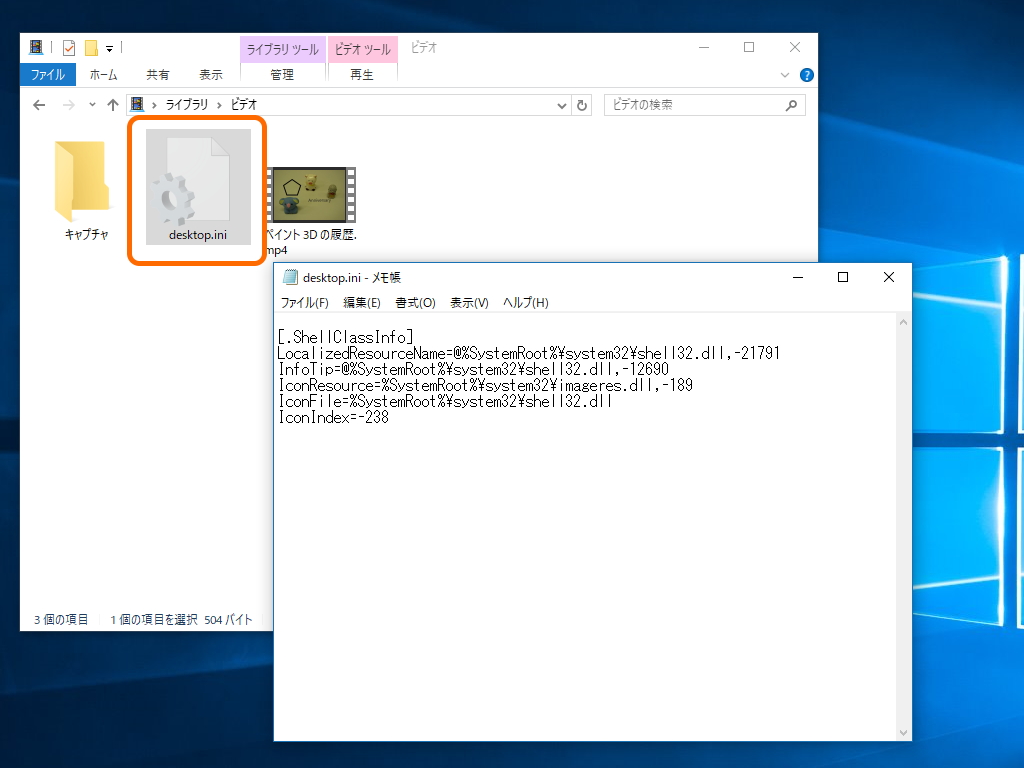Open Notepad 編集(E) menu
The width and height of the screenshot is (1024, 768).
(x=362, y=302)
